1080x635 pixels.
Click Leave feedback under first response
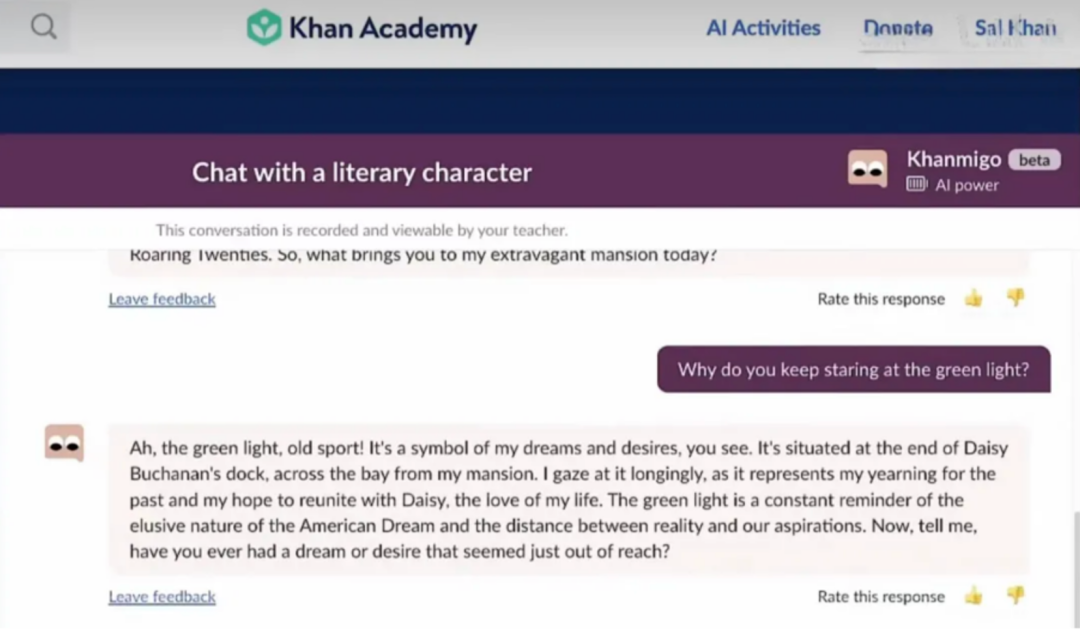tap(162, 299)
